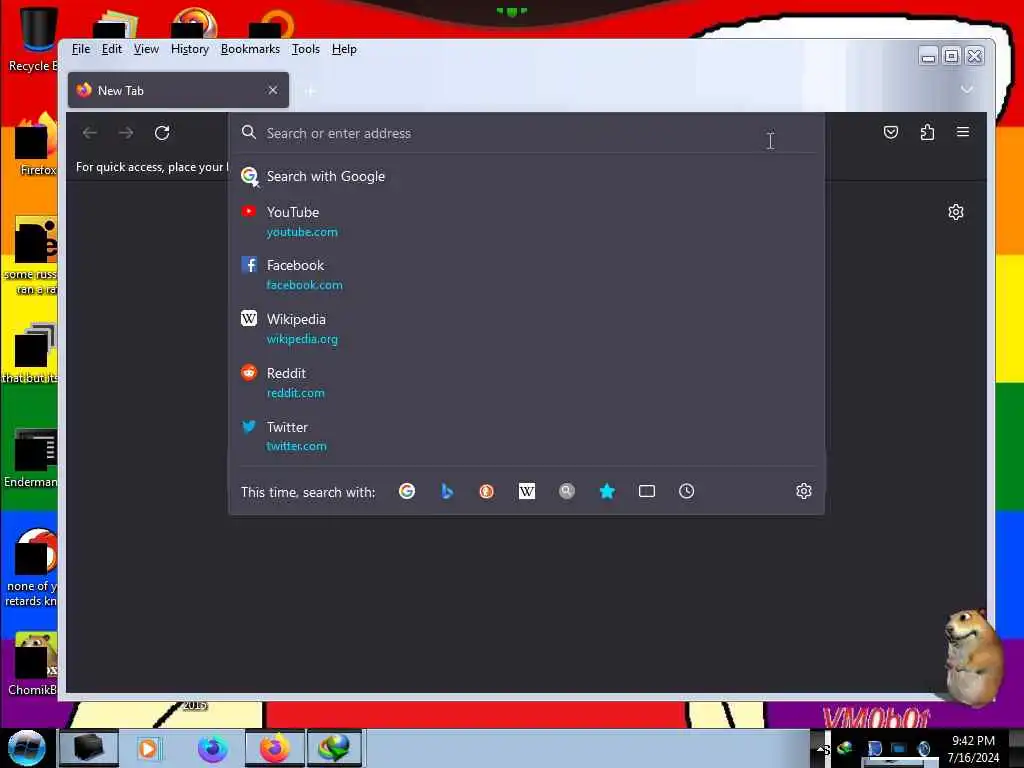
Task: Choose the gray magnifier search engine
Action: point(567,491)
